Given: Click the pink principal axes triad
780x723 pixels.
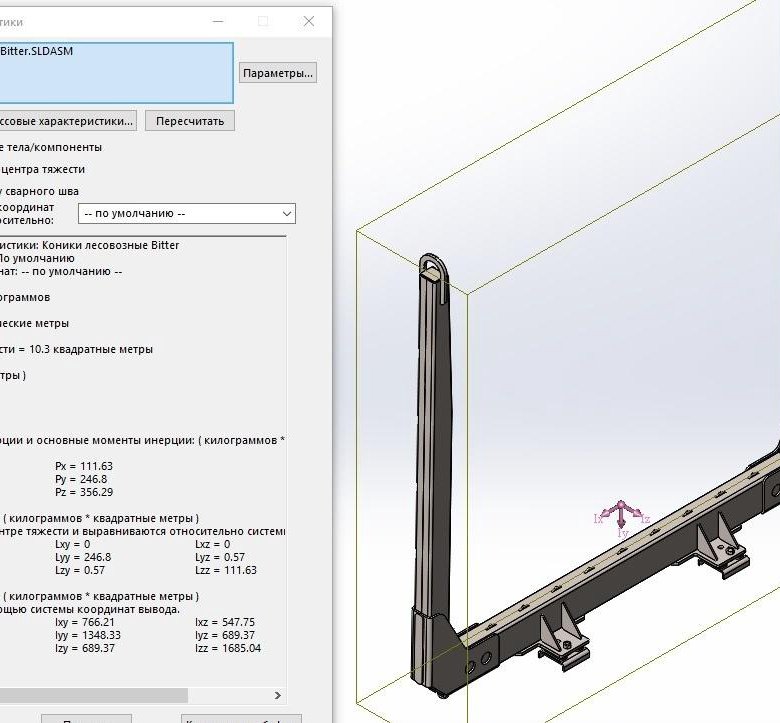Looking at the screenshot, I should point(621,514).
